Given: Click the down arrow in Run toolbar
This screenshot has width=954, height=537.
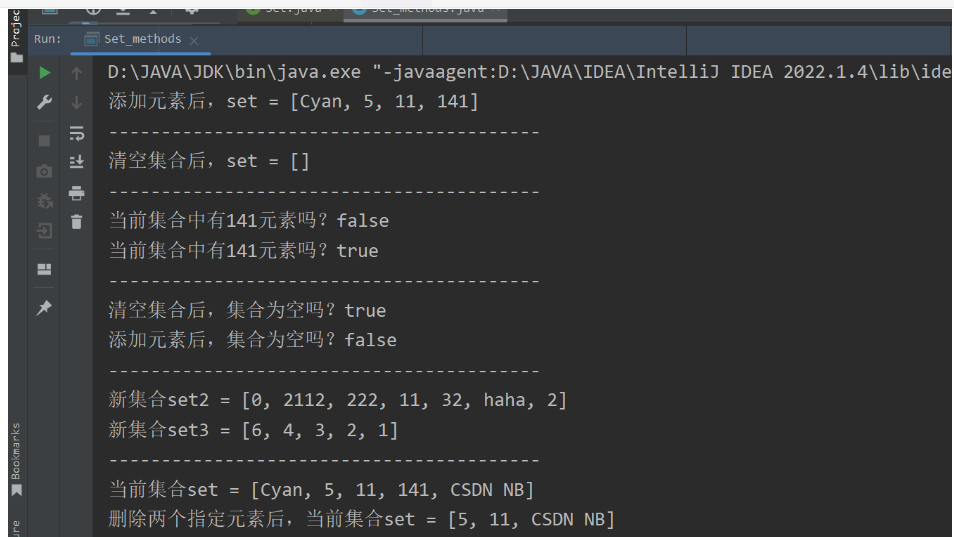Looking at the screenshot, I should (76, 102).
